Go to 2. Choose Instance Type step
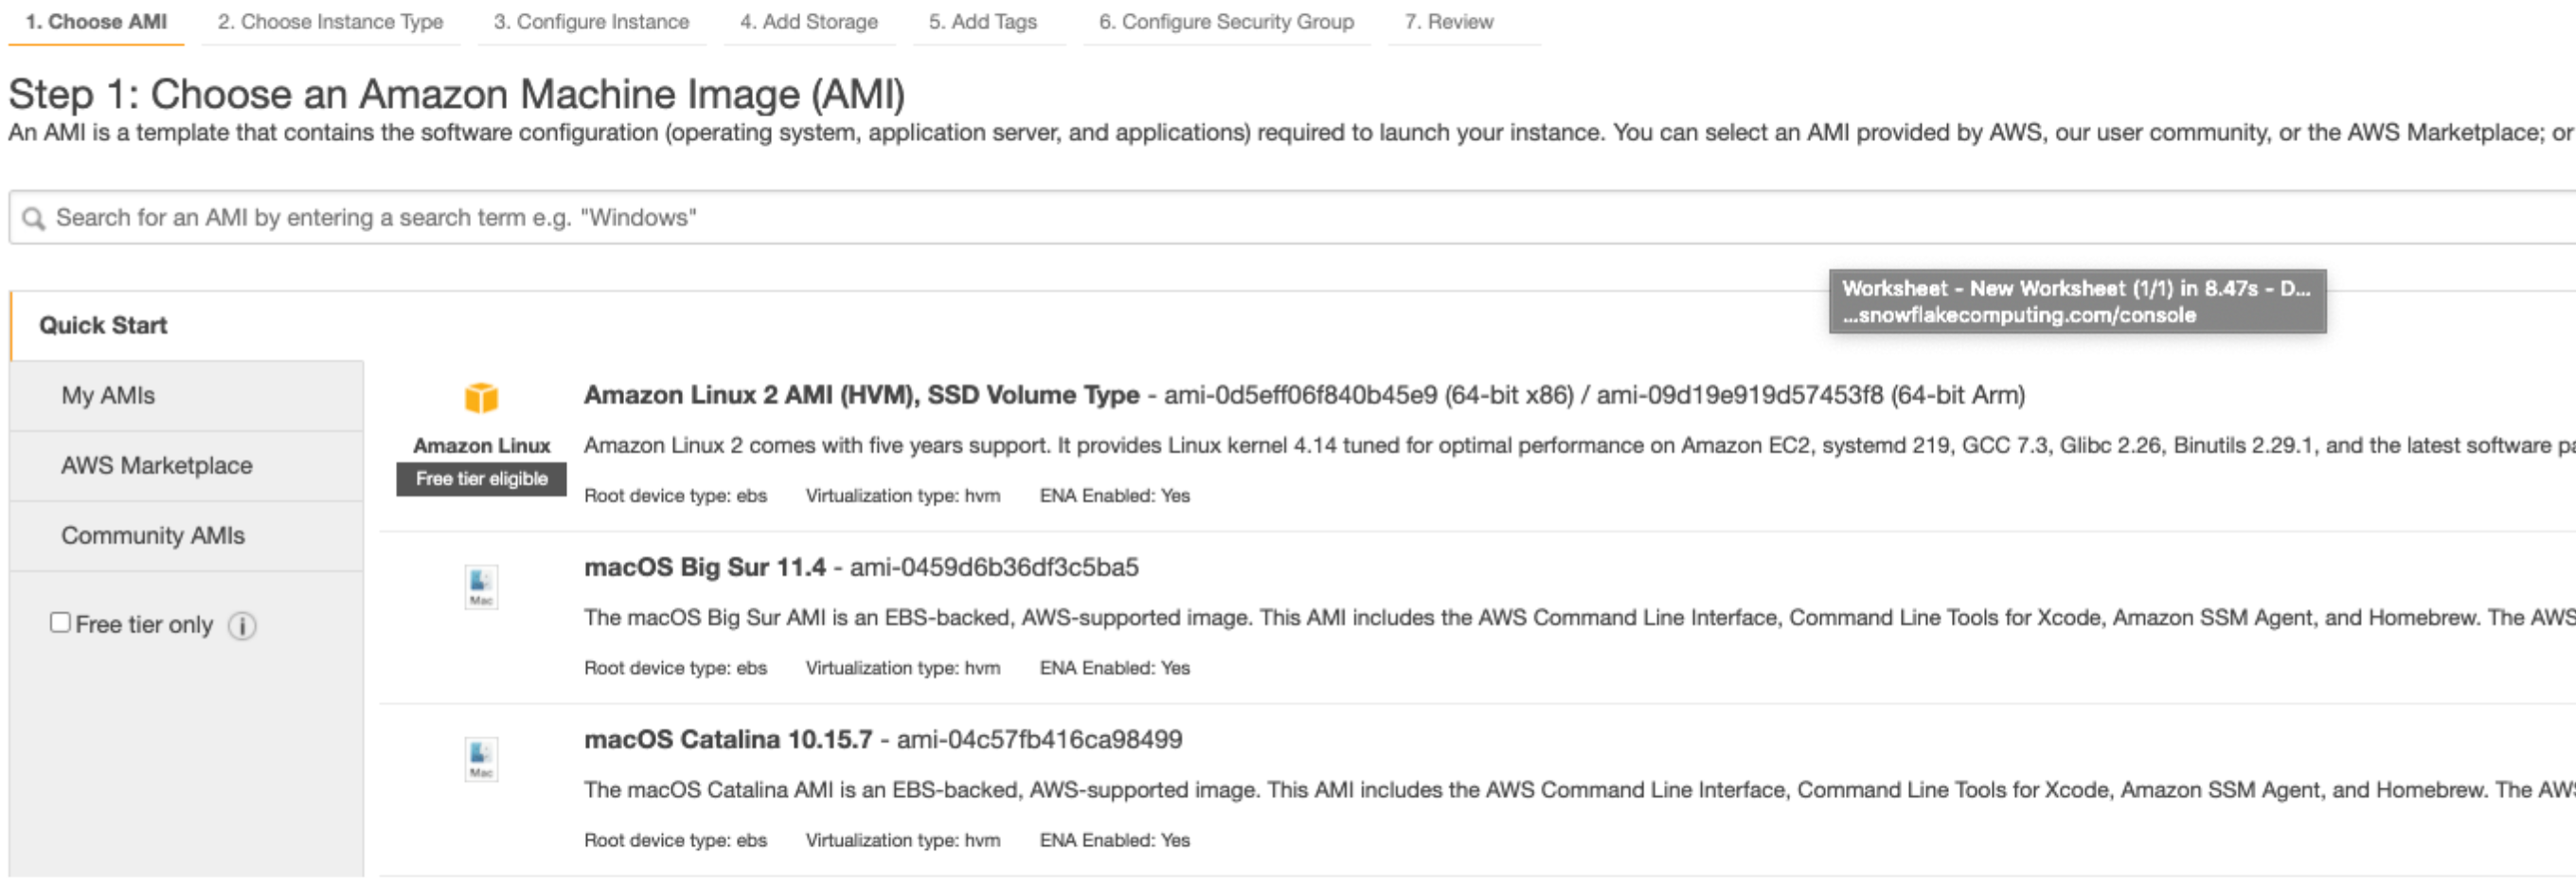Image resolution: width=2576 pixels, height=883 pixels. tap(330, 22)
